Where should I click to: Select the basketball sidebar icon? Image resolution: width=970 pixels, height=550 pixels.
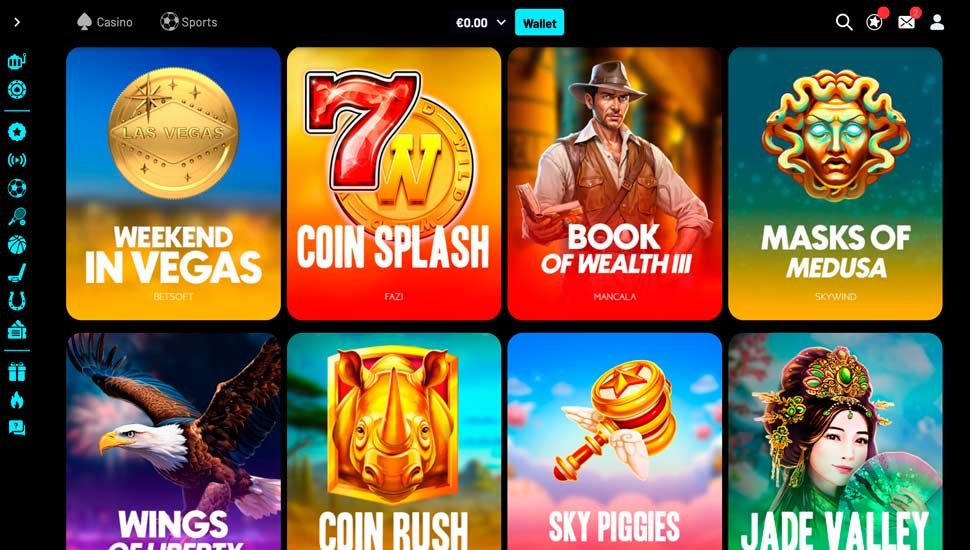(17, 245)
